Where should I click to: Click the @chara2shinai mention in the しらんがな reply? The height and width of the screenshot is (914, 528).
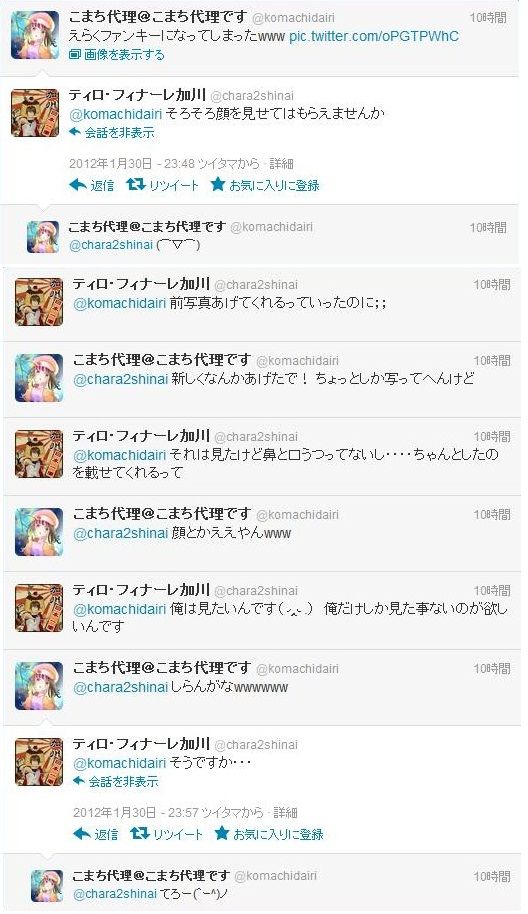coord(121,688)
